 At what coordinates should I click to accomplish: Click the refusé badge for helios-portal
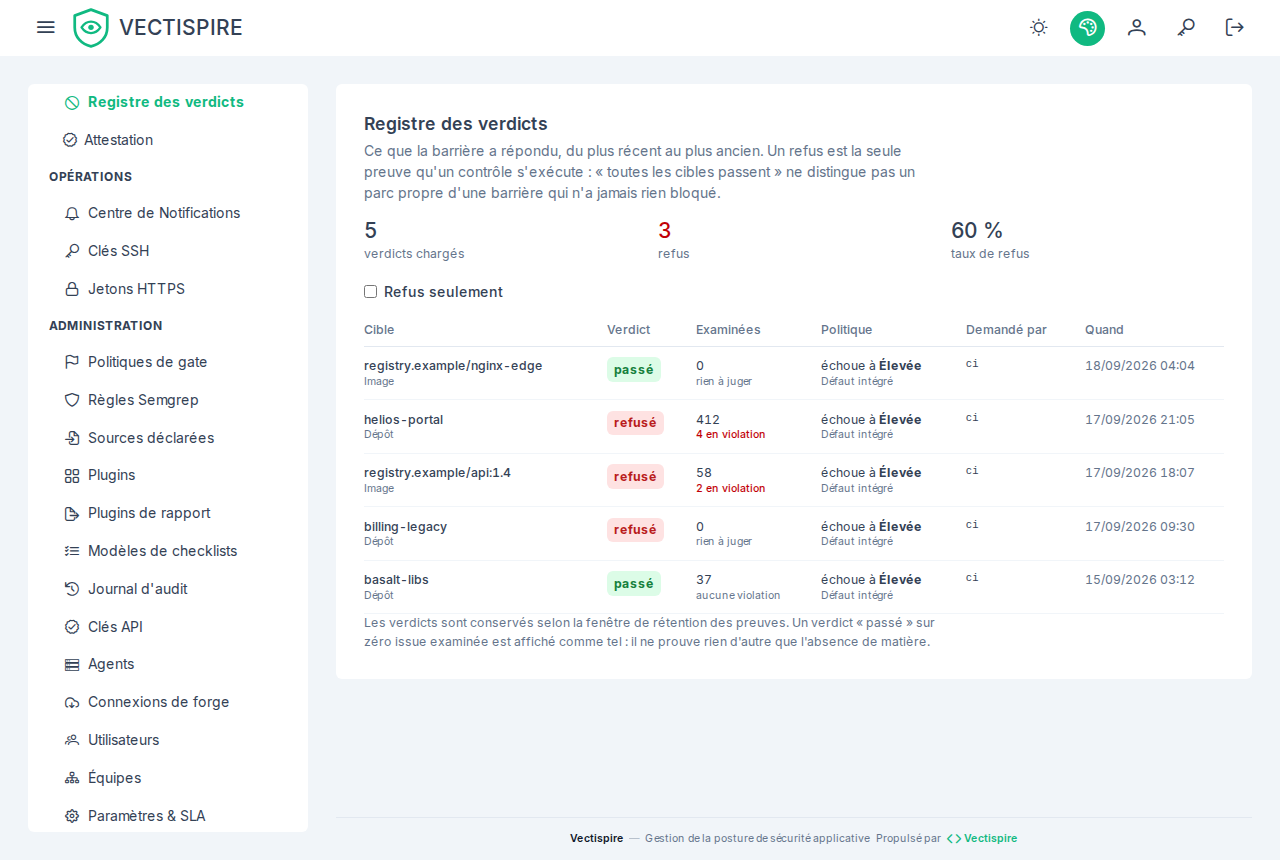[635, 423]
